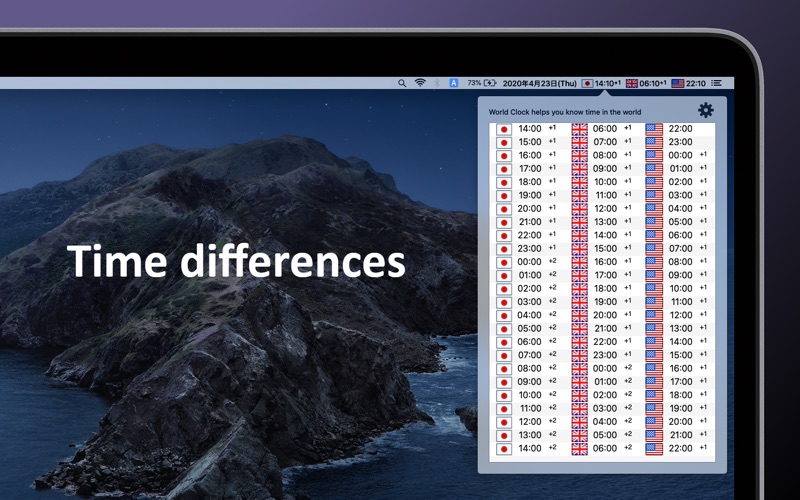800x500 pixels.
Task: Select Japan time 16:00 +1
Action: click(x=530, y=155)
